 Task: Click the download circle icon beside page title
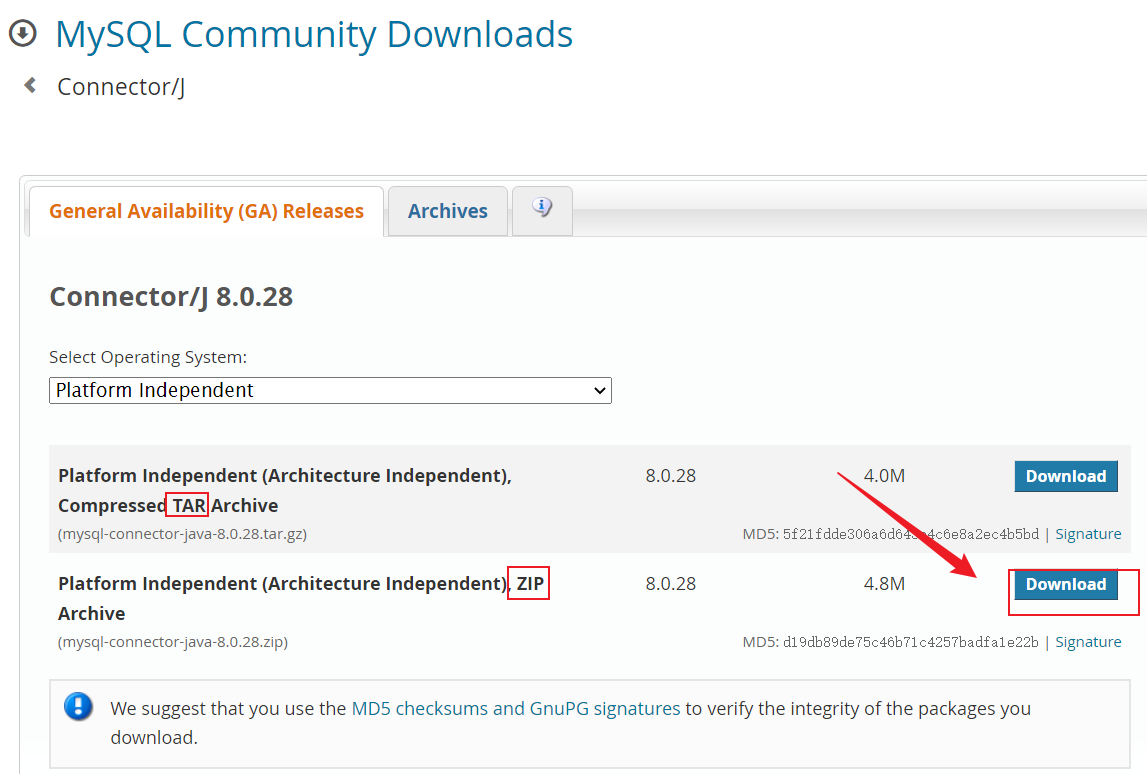click(x=23, y=33)
